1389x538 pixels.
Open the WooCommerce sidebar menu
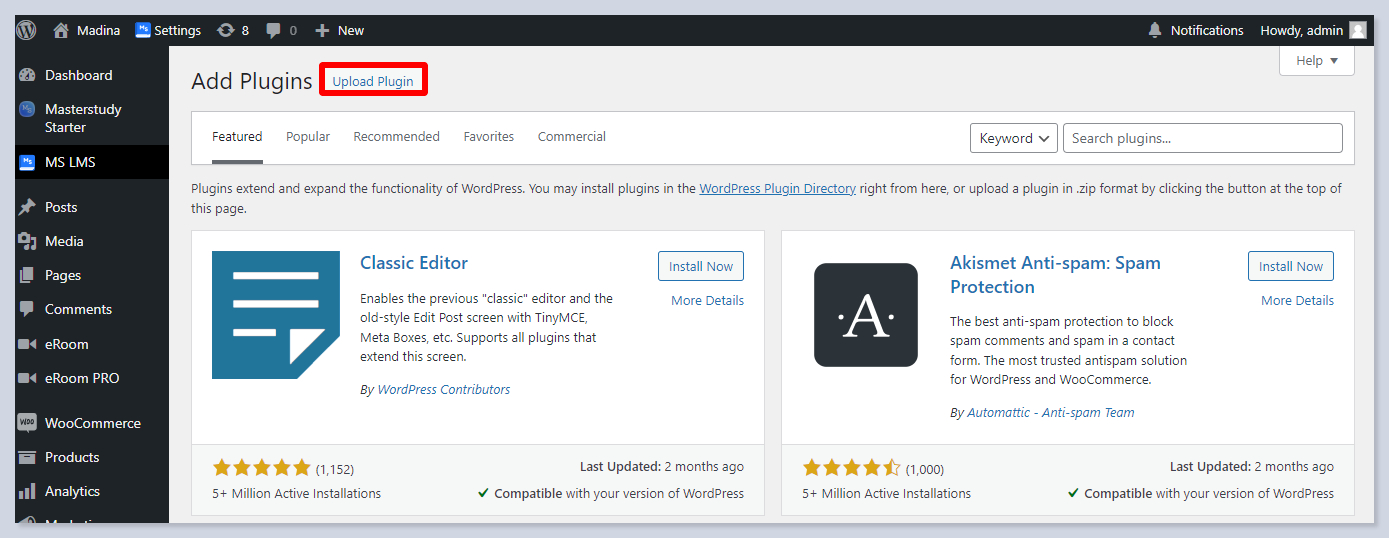tap(92, 423)
